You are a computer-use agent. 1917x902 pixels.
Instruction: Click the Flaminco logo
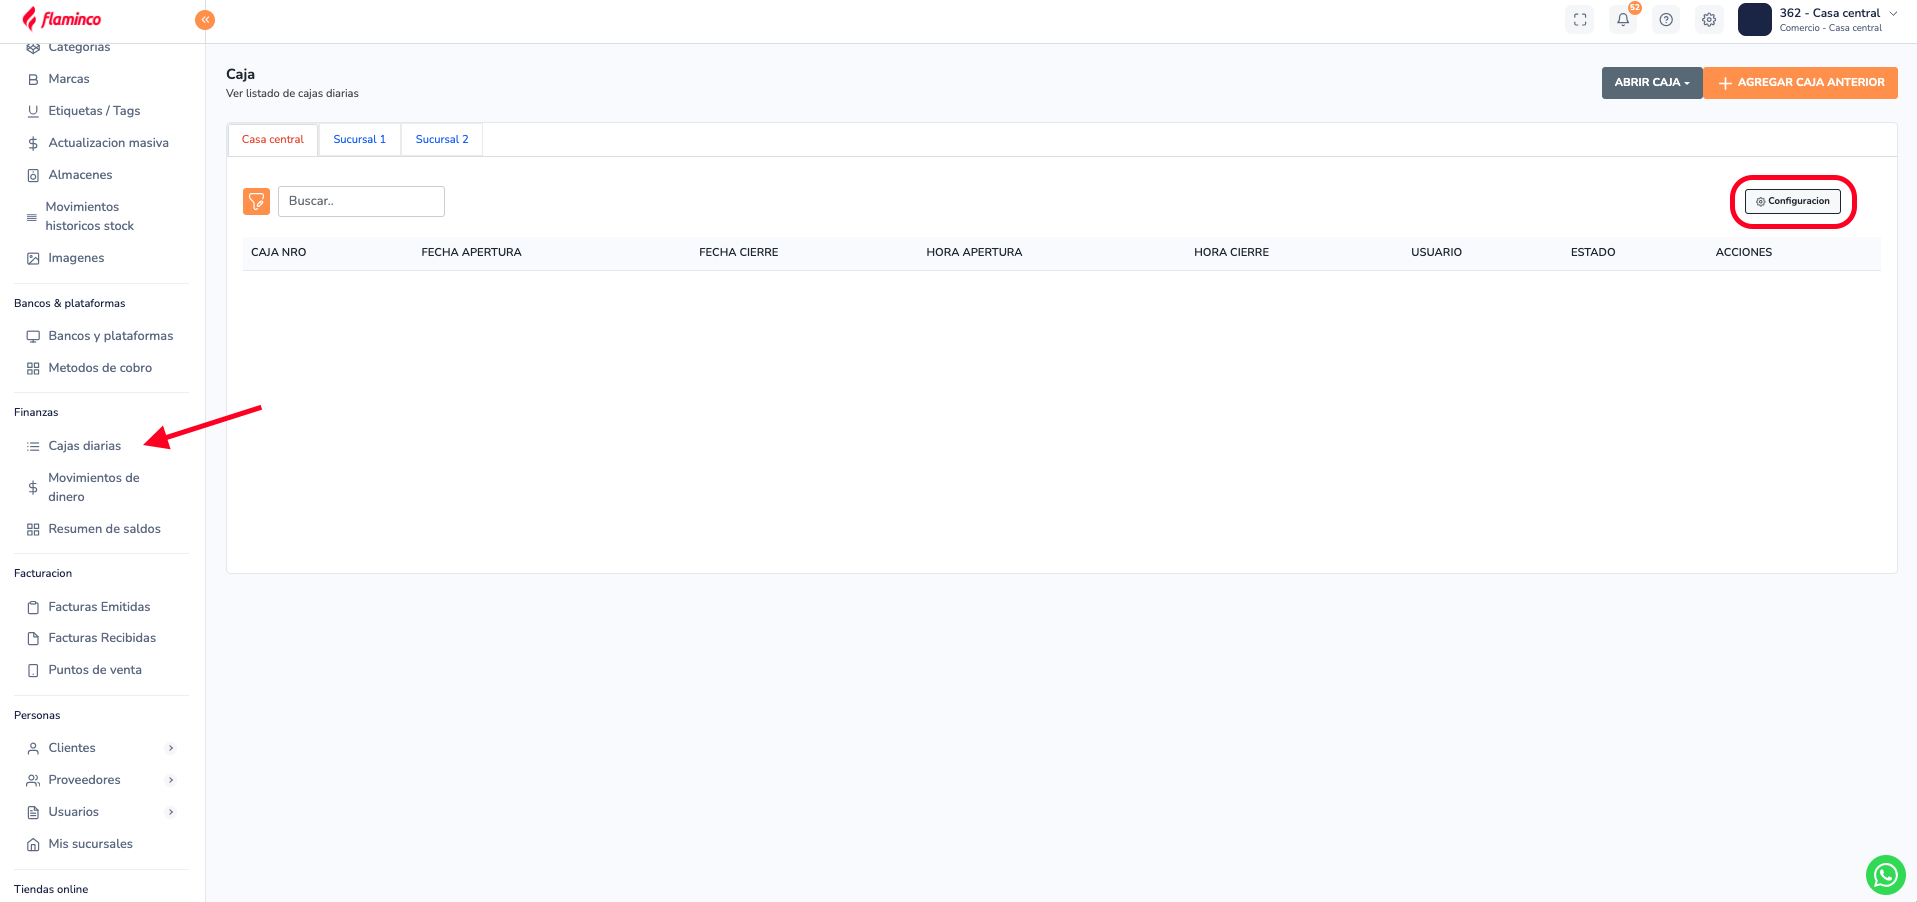62,19
